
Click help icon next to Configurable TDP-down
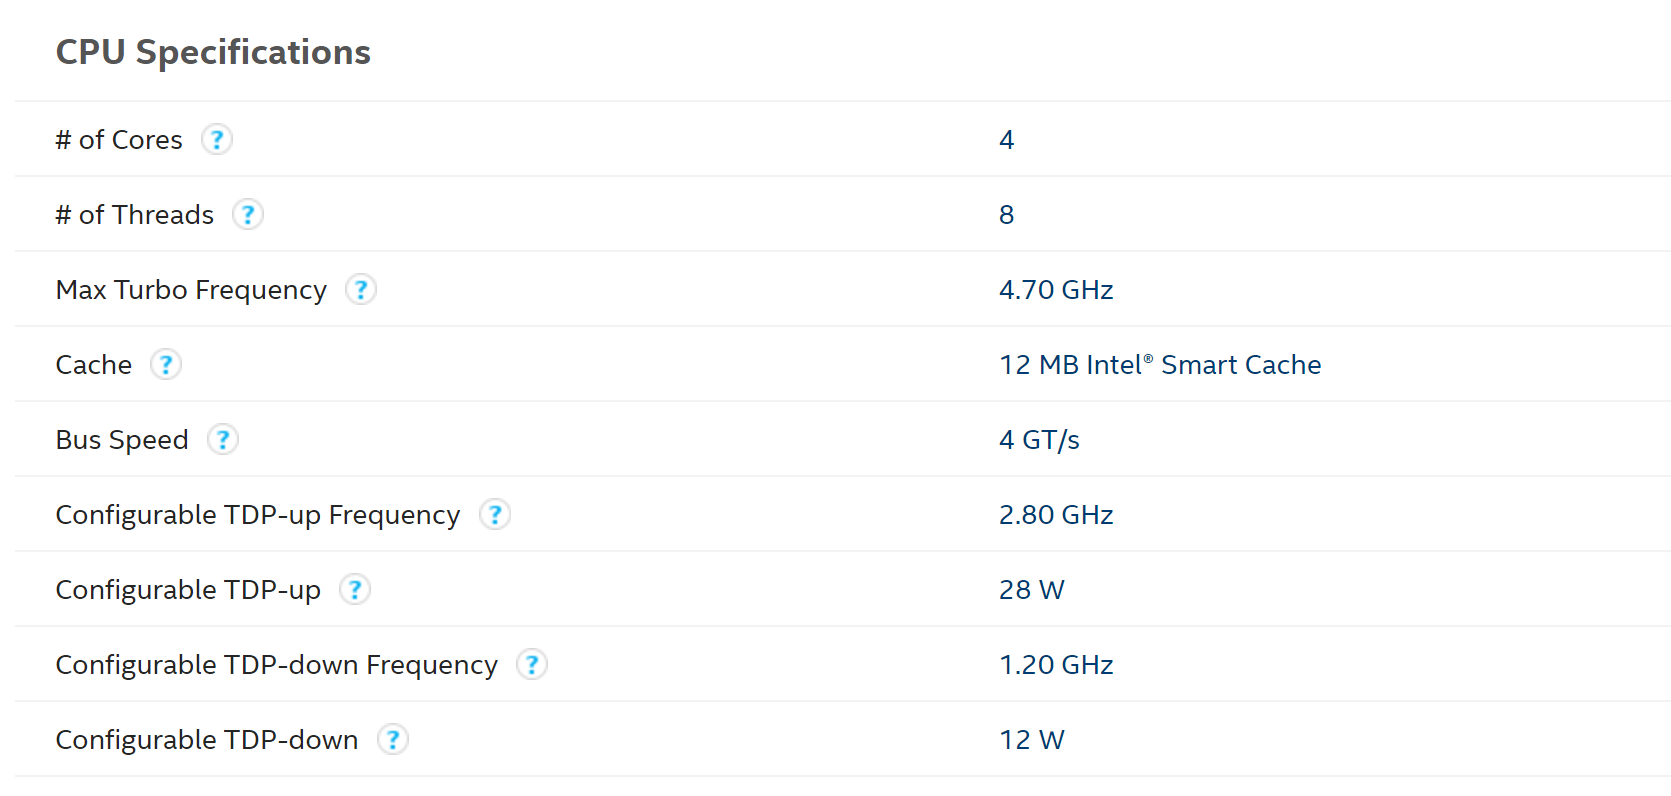pos(393,739)
